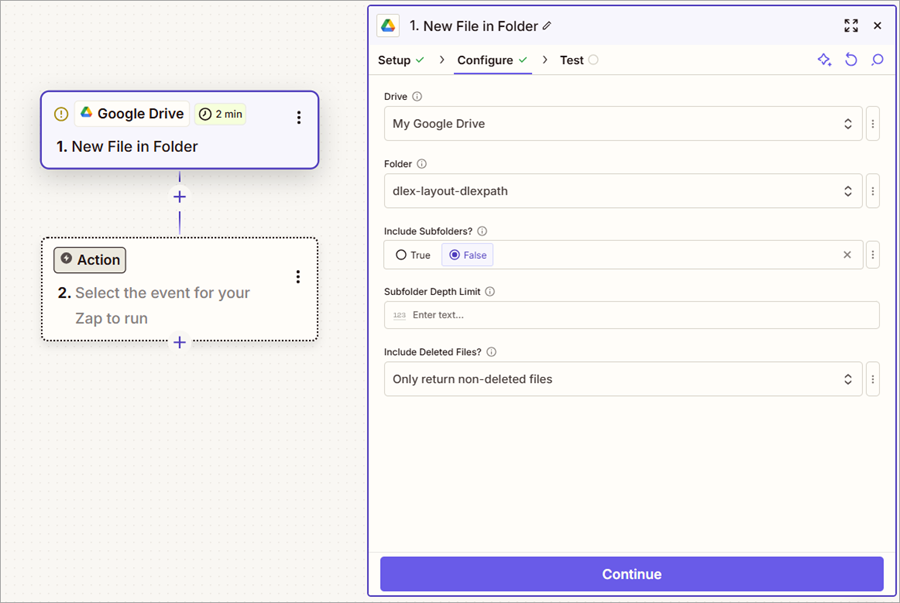Click the undo refresh arrow icon
The width and height of the screenshot is (900, 603).
pos(851,60)
